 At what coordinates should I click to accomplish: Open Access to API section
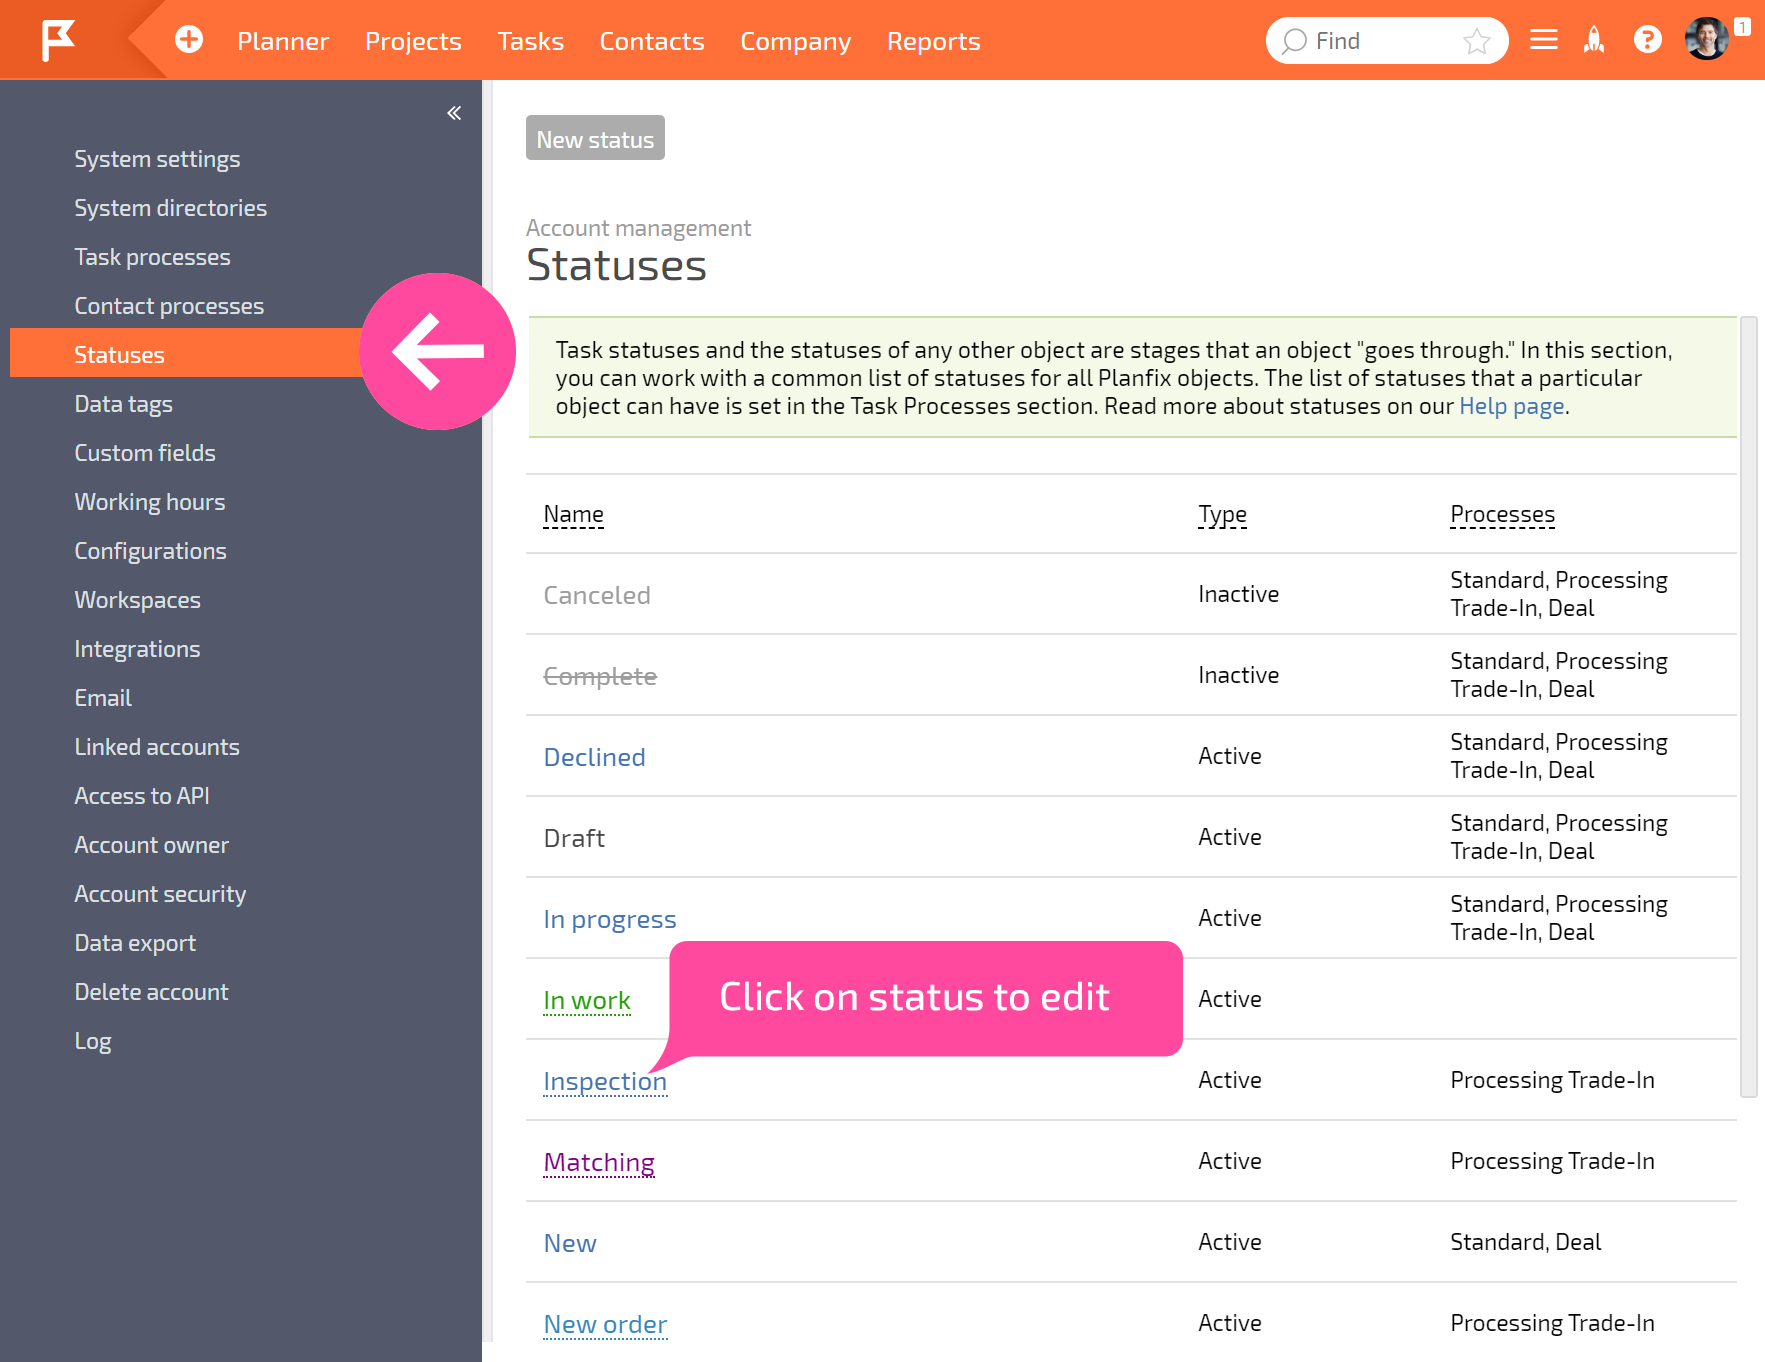pyautogui.click(x=142, y=796)
